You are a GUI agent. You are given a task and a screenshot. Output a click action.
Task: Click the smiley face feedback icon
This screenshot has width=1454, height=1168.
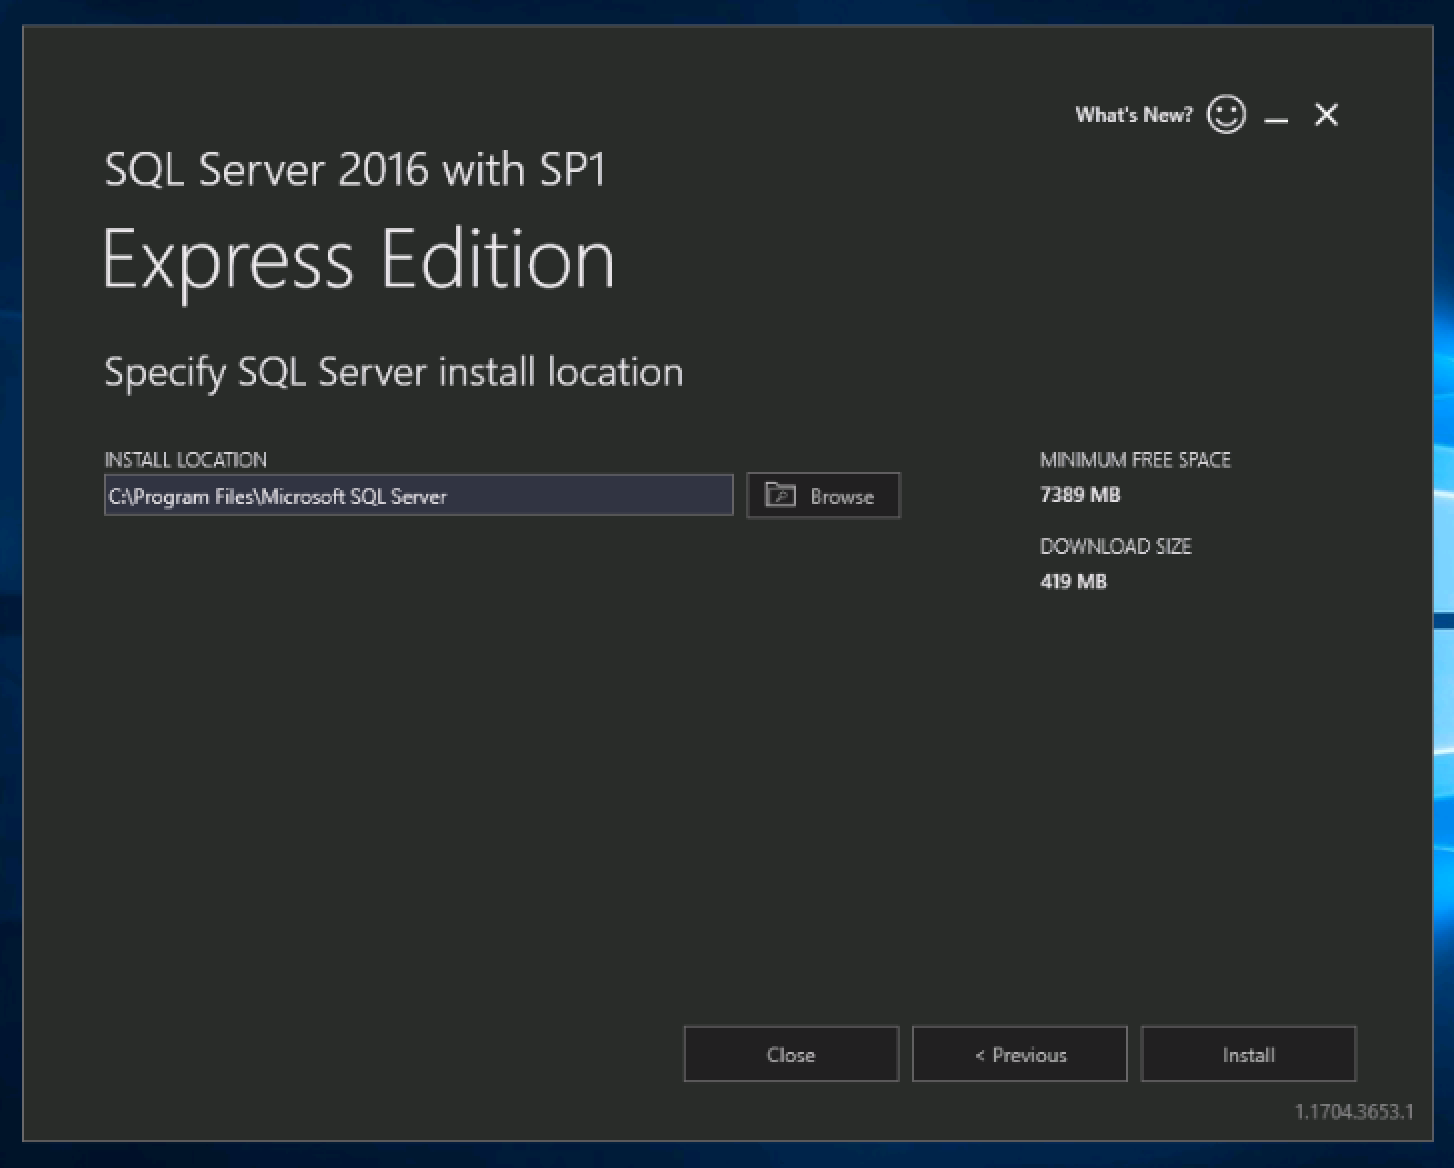[x=1226, y=114]
